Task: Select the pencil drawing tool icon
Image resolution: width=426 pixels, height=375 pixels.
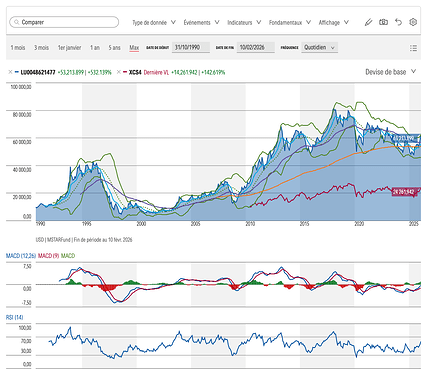Action: click(368, 22)
